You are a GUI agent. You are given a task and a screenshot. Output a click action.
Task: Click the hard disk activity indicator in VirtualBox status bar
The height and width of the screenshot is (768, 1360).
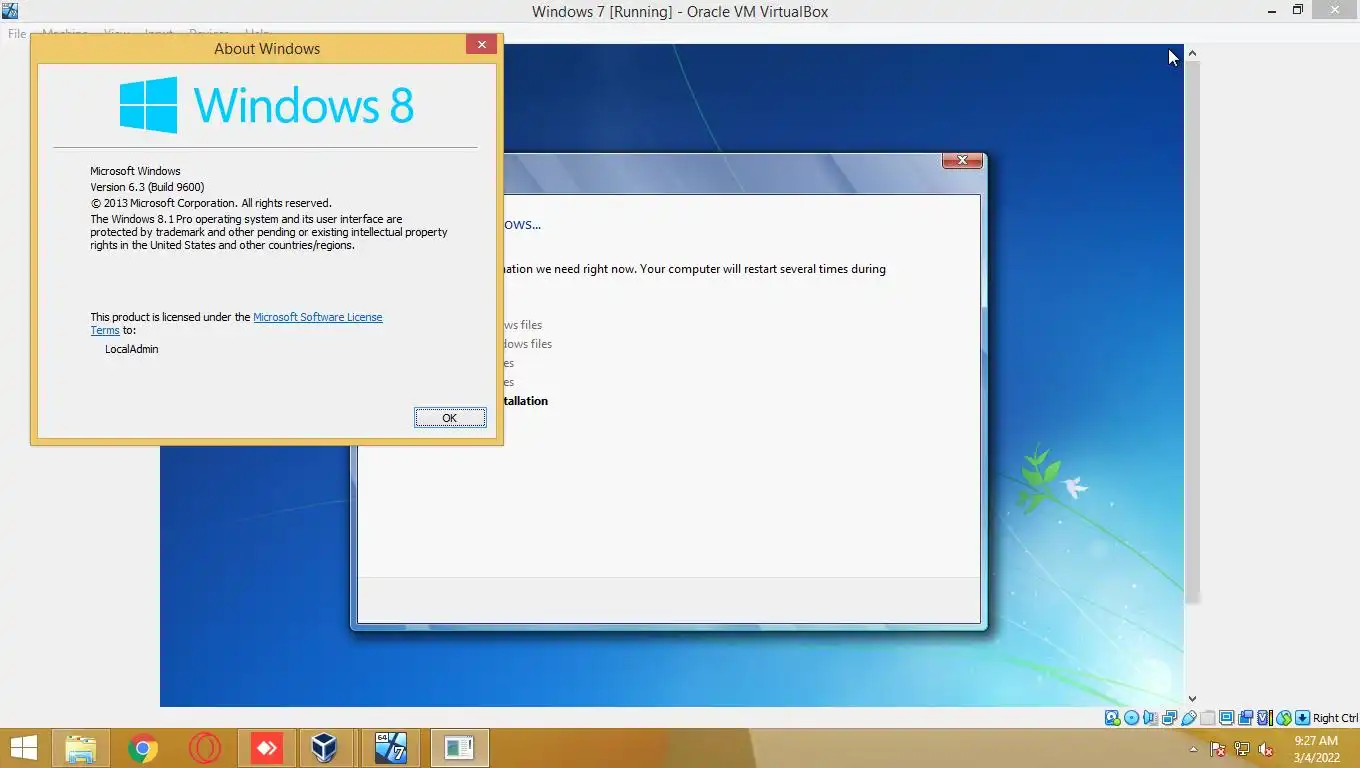[1112, 718]
